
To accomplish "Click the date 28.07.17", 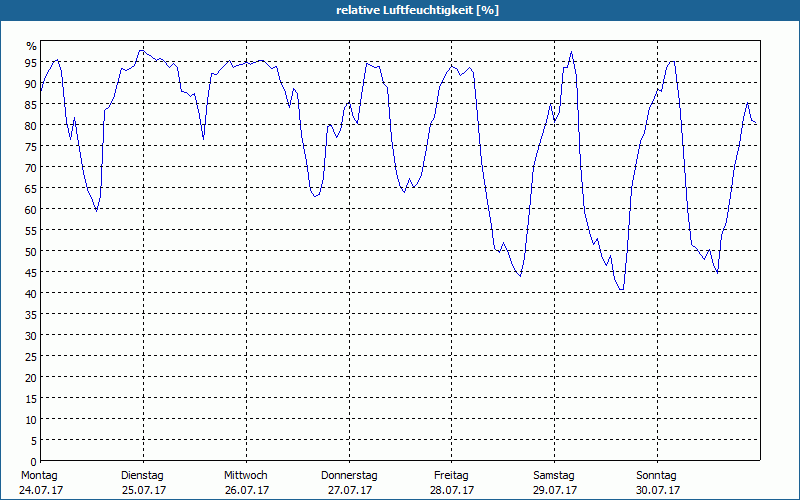I will (452, 490).
